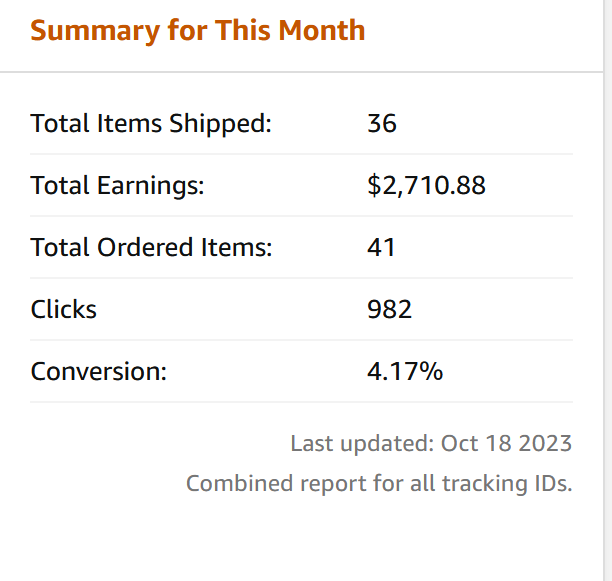The height and width of the screenshot is (581, 612).
Task: Select the Total Items Shipped label
Action: (151, 124)
